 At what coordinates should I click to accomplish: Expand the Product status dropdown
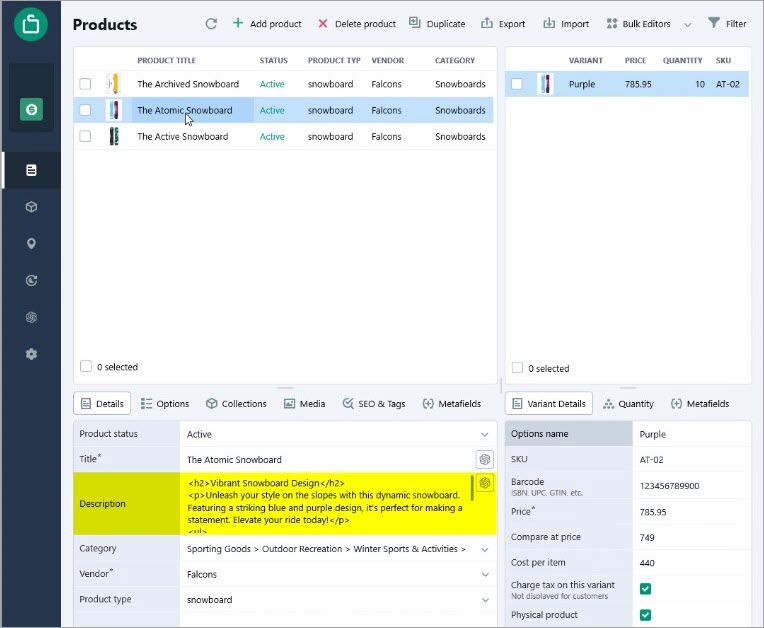click(x=485, y=434)
